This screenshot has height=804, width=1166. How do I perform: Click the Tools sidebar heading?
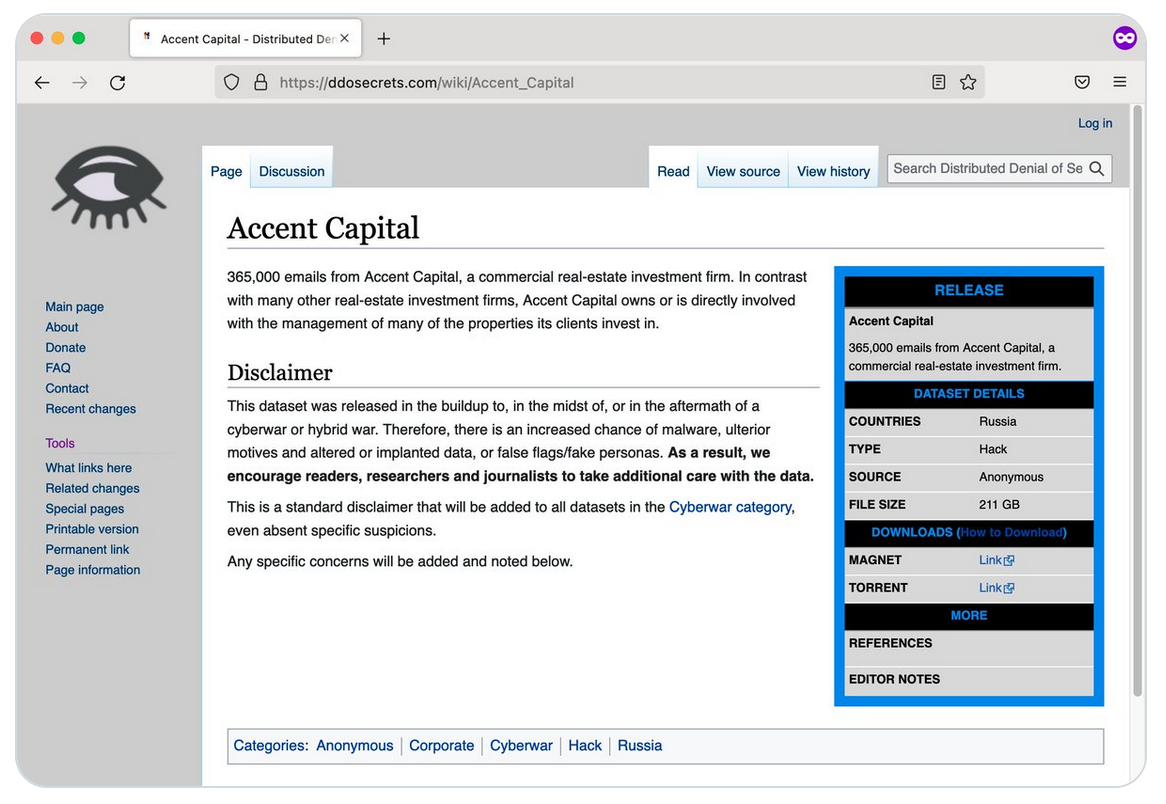click(59, 443)
